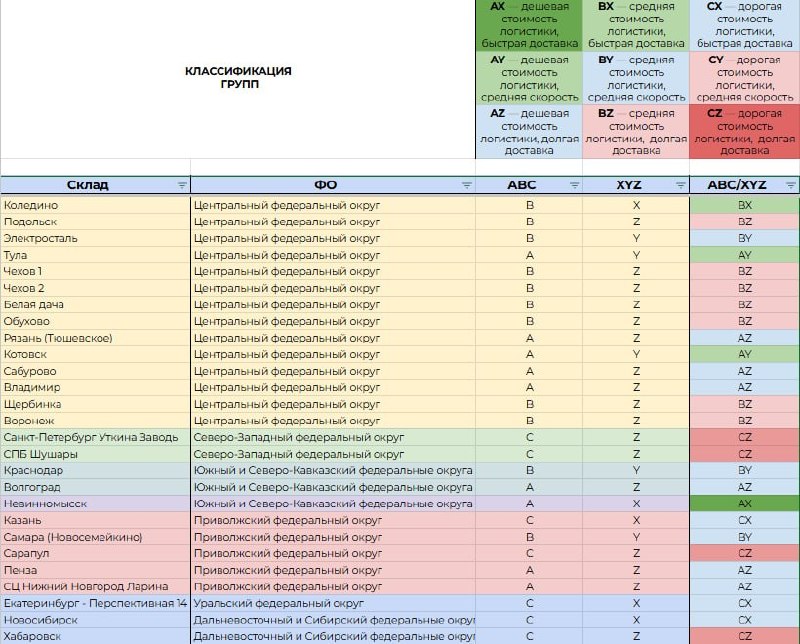800x644 pixels.
Task: Open the filter icon in ФО header
Action: (467, 185)
